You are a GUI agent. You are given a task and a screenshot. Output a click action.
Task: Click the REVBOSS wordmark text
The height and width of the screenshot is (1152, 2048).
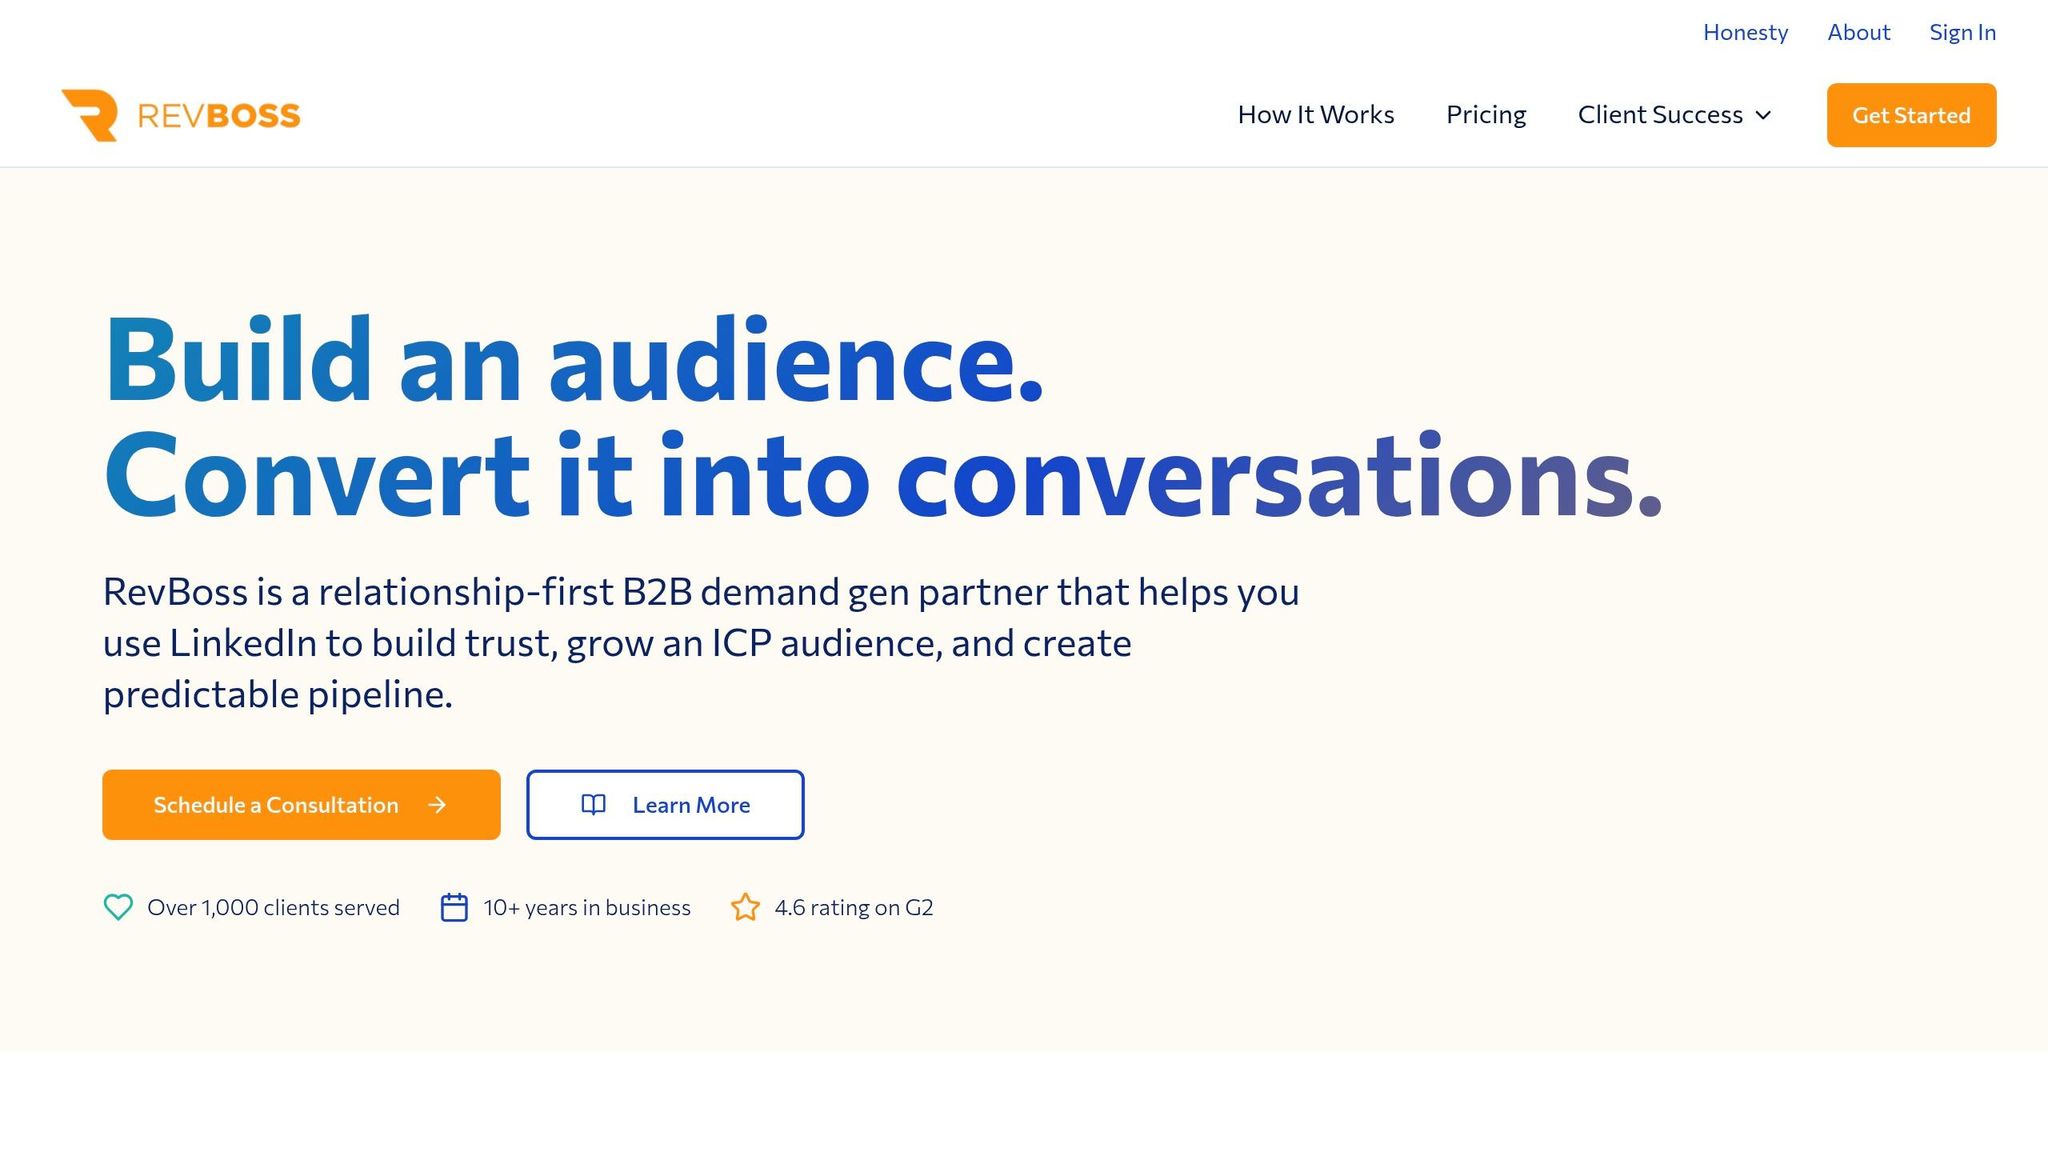(218, 116)
